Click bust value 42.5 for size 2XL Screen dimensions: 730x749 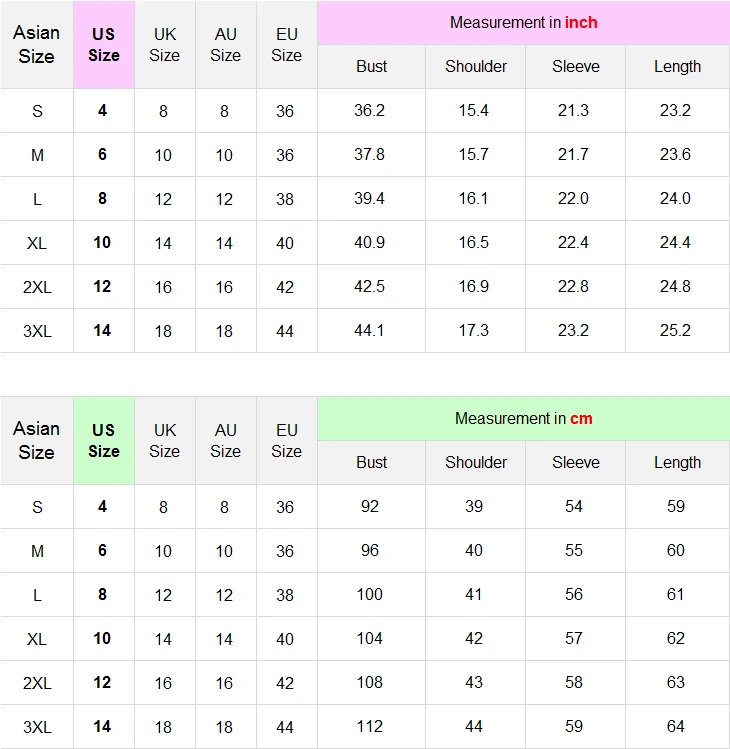[370, 286]
